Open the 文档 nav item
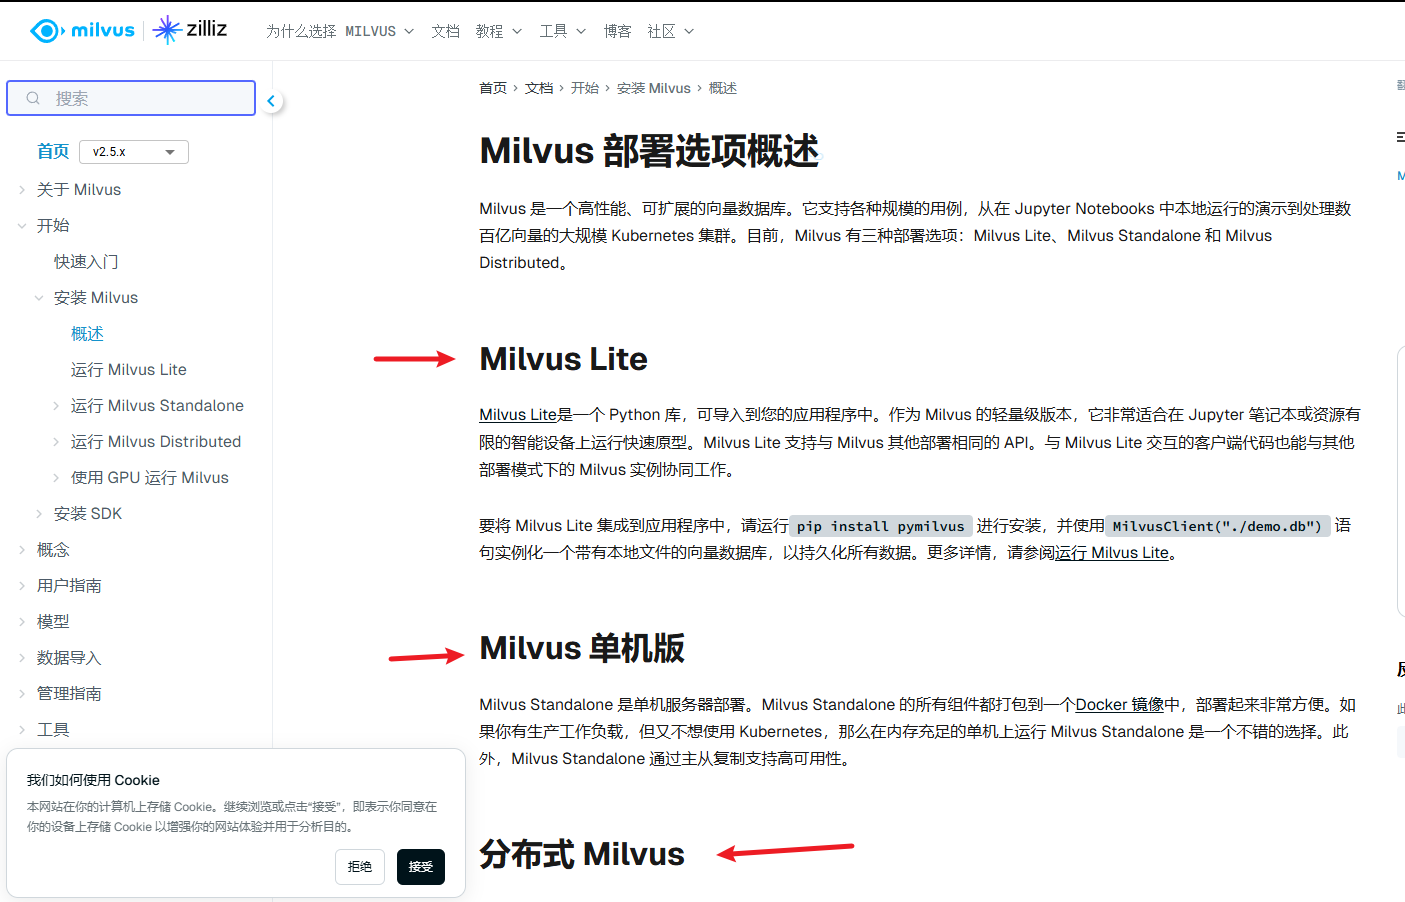The image size is (1405, 902). pos(445,32)
